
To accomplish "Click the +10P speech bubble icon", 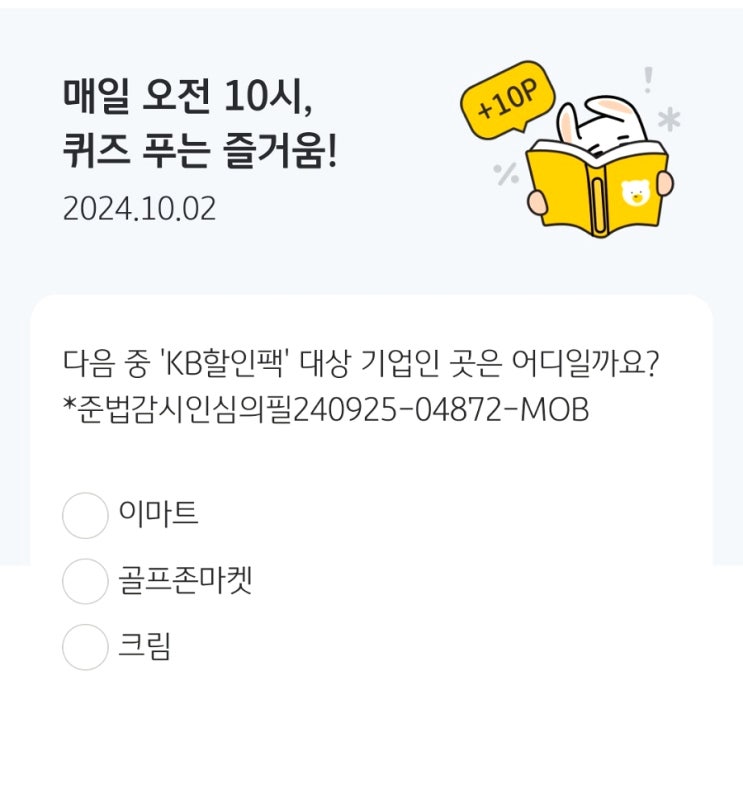I will (x=508, y=99).
